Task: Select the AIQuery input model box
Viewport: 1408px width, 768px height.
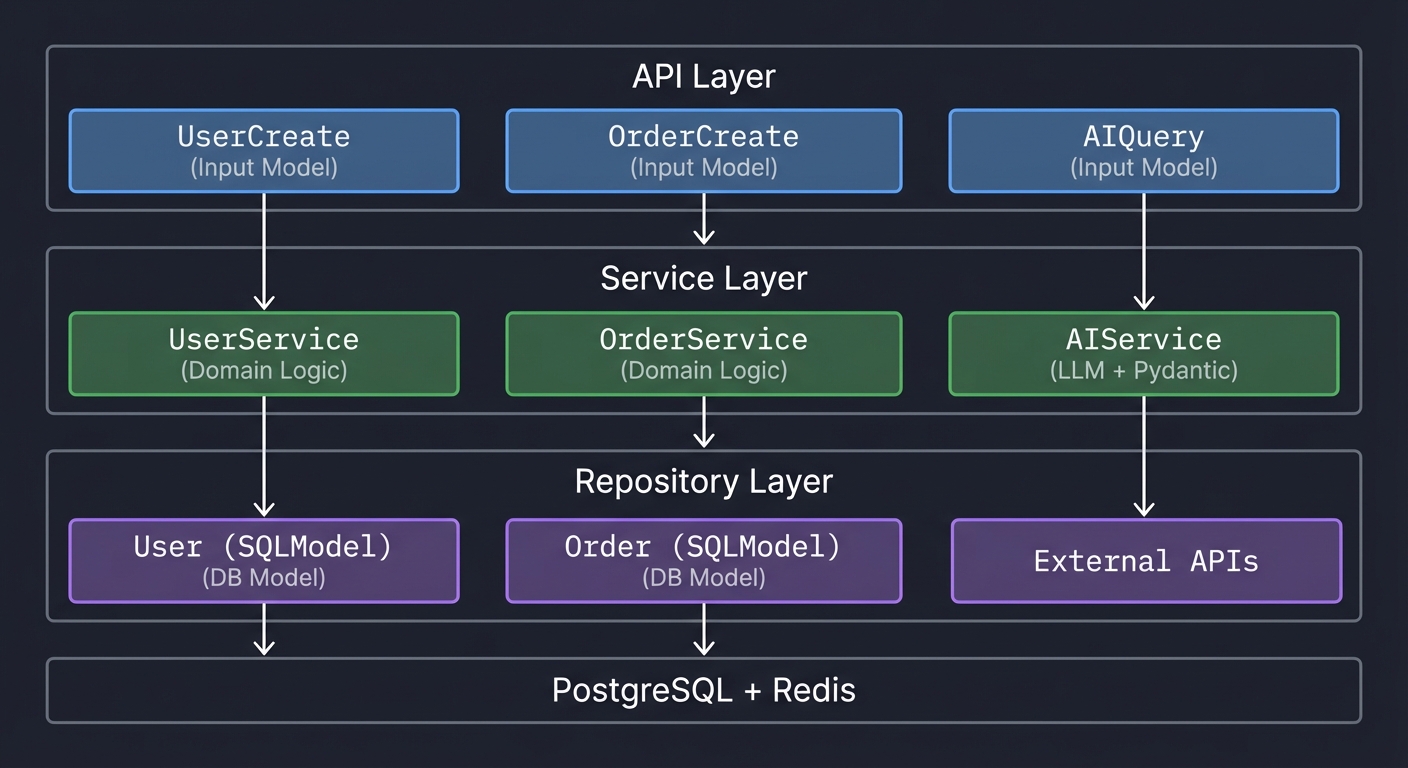Action: [x=1143, y=150]
